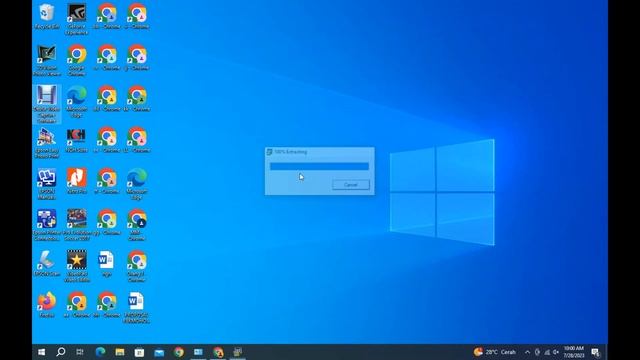
Task: Click the '100% Extracting' dialog title
Action: click(290, 152)
